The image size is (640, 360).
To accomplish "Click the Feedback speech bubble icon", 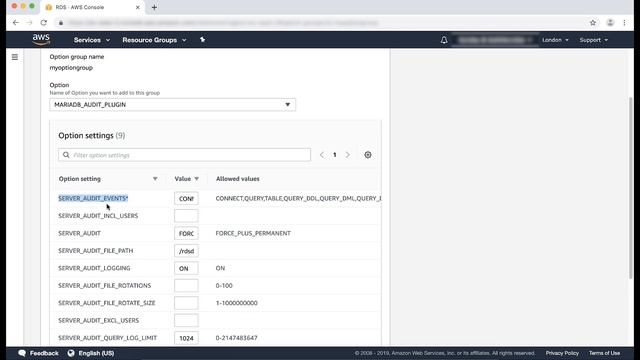I will (x=22, y=353).
